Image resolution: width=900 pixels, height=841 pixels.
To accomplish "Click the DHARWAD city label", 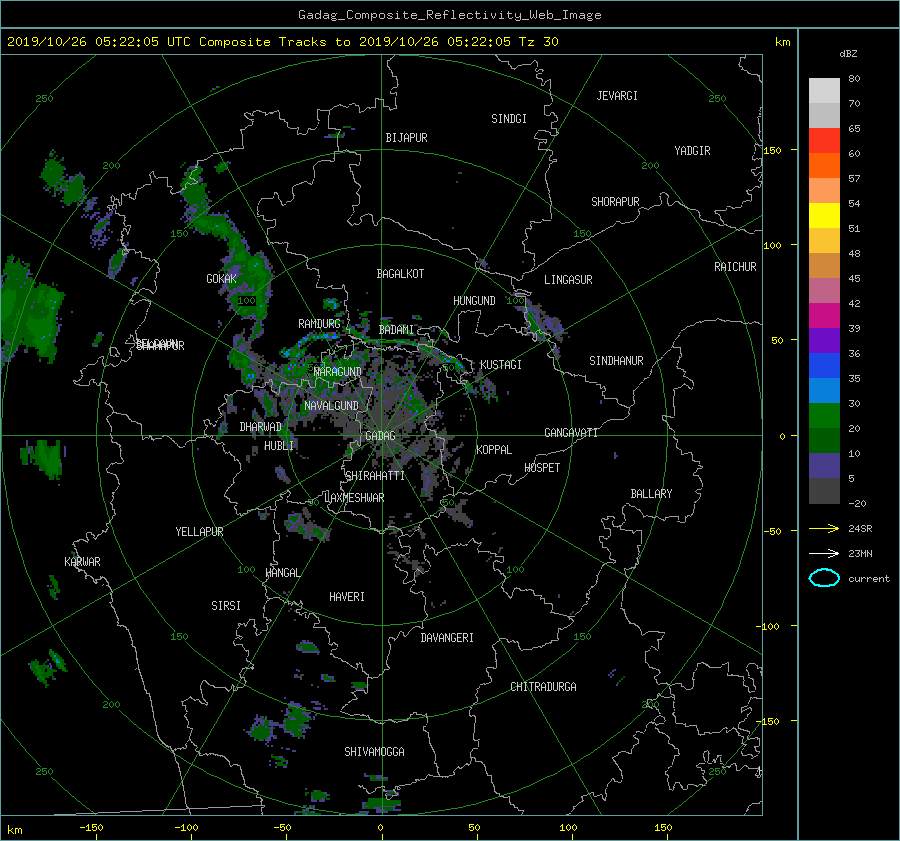I will tap(260, 427).
